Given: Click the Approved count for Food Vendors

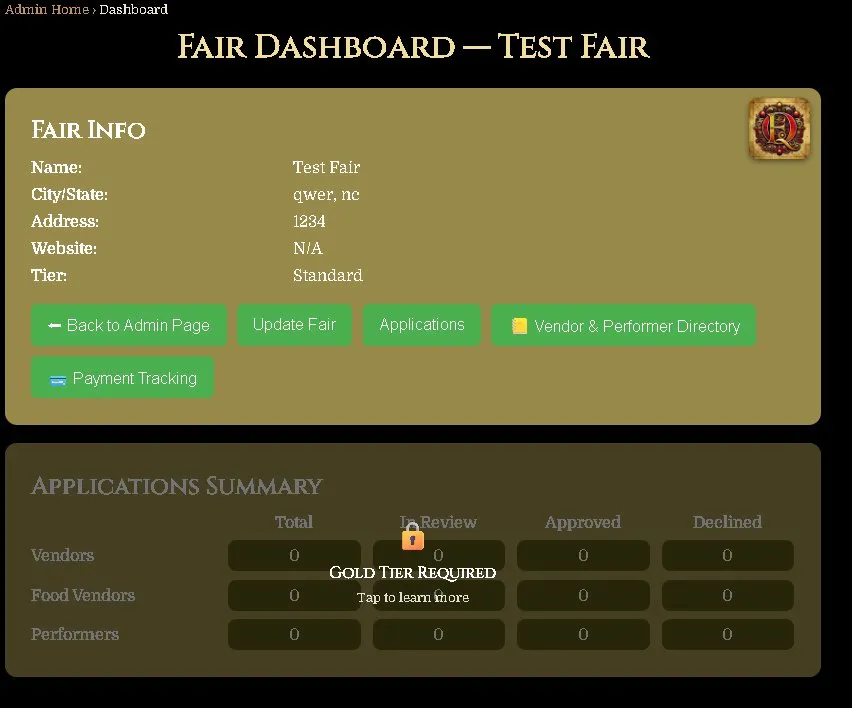Looking at the screenshot, I should pos(583,595).
